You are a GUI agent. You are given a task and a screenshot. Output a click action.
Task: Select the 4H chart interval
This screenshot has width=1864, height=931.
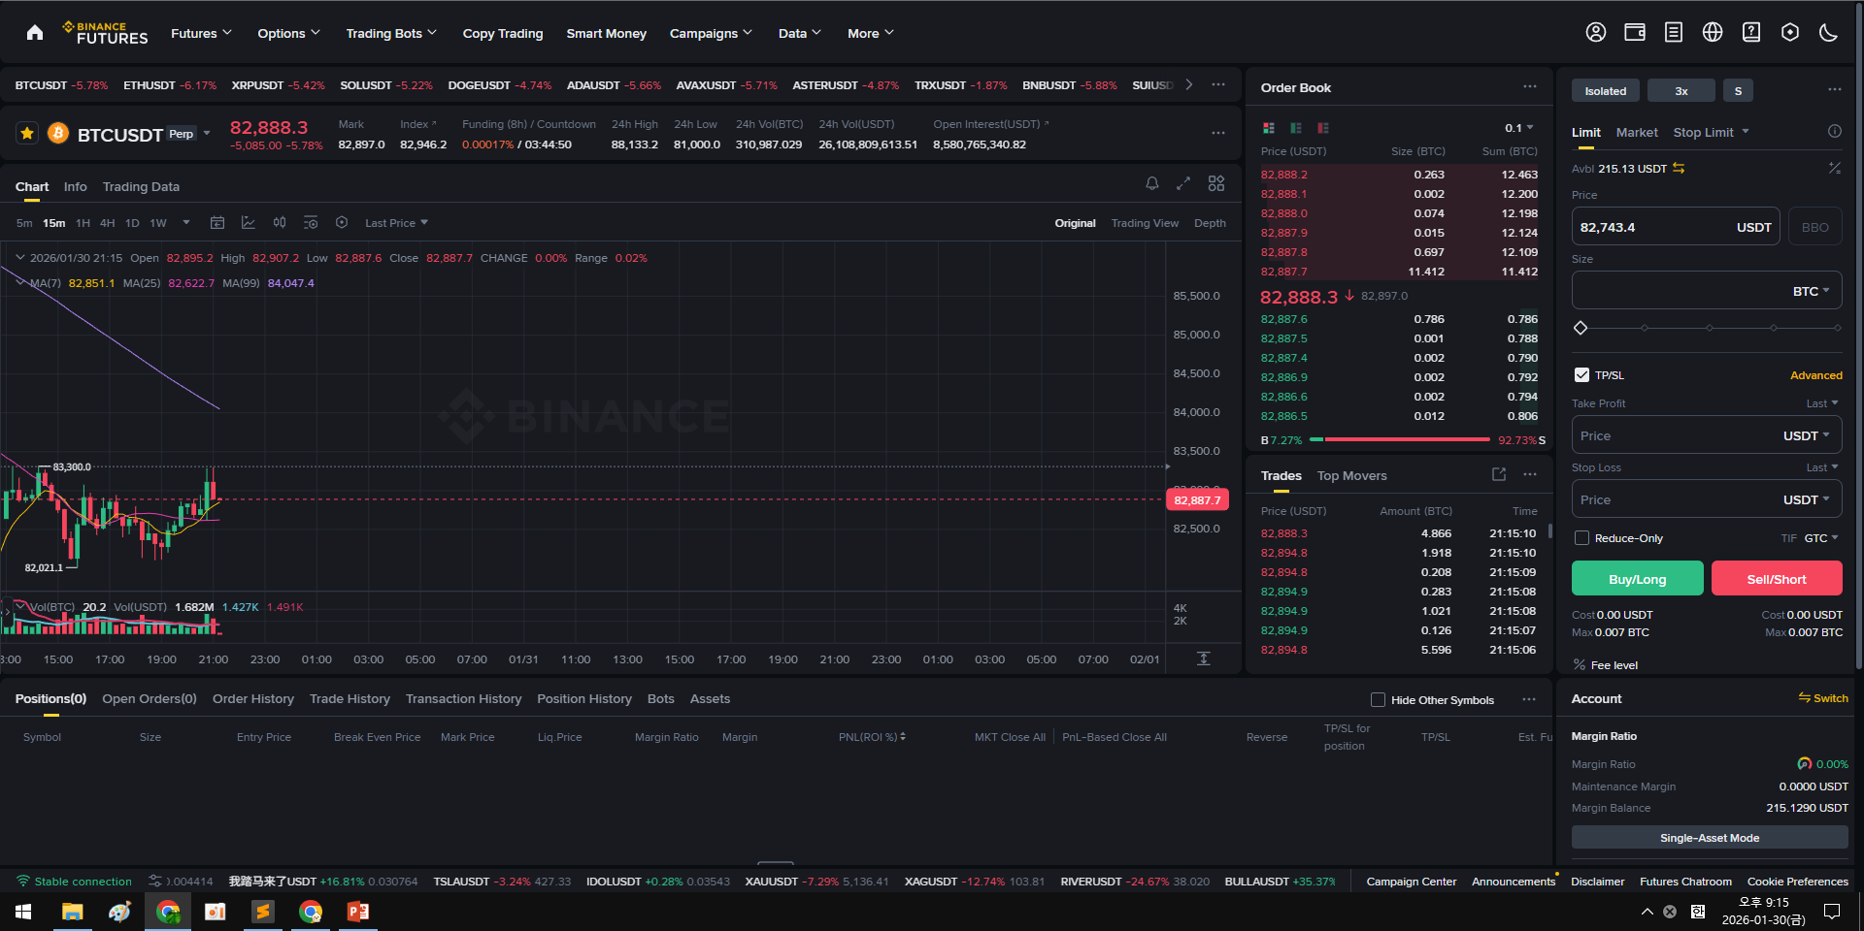(x=107, y=223)
